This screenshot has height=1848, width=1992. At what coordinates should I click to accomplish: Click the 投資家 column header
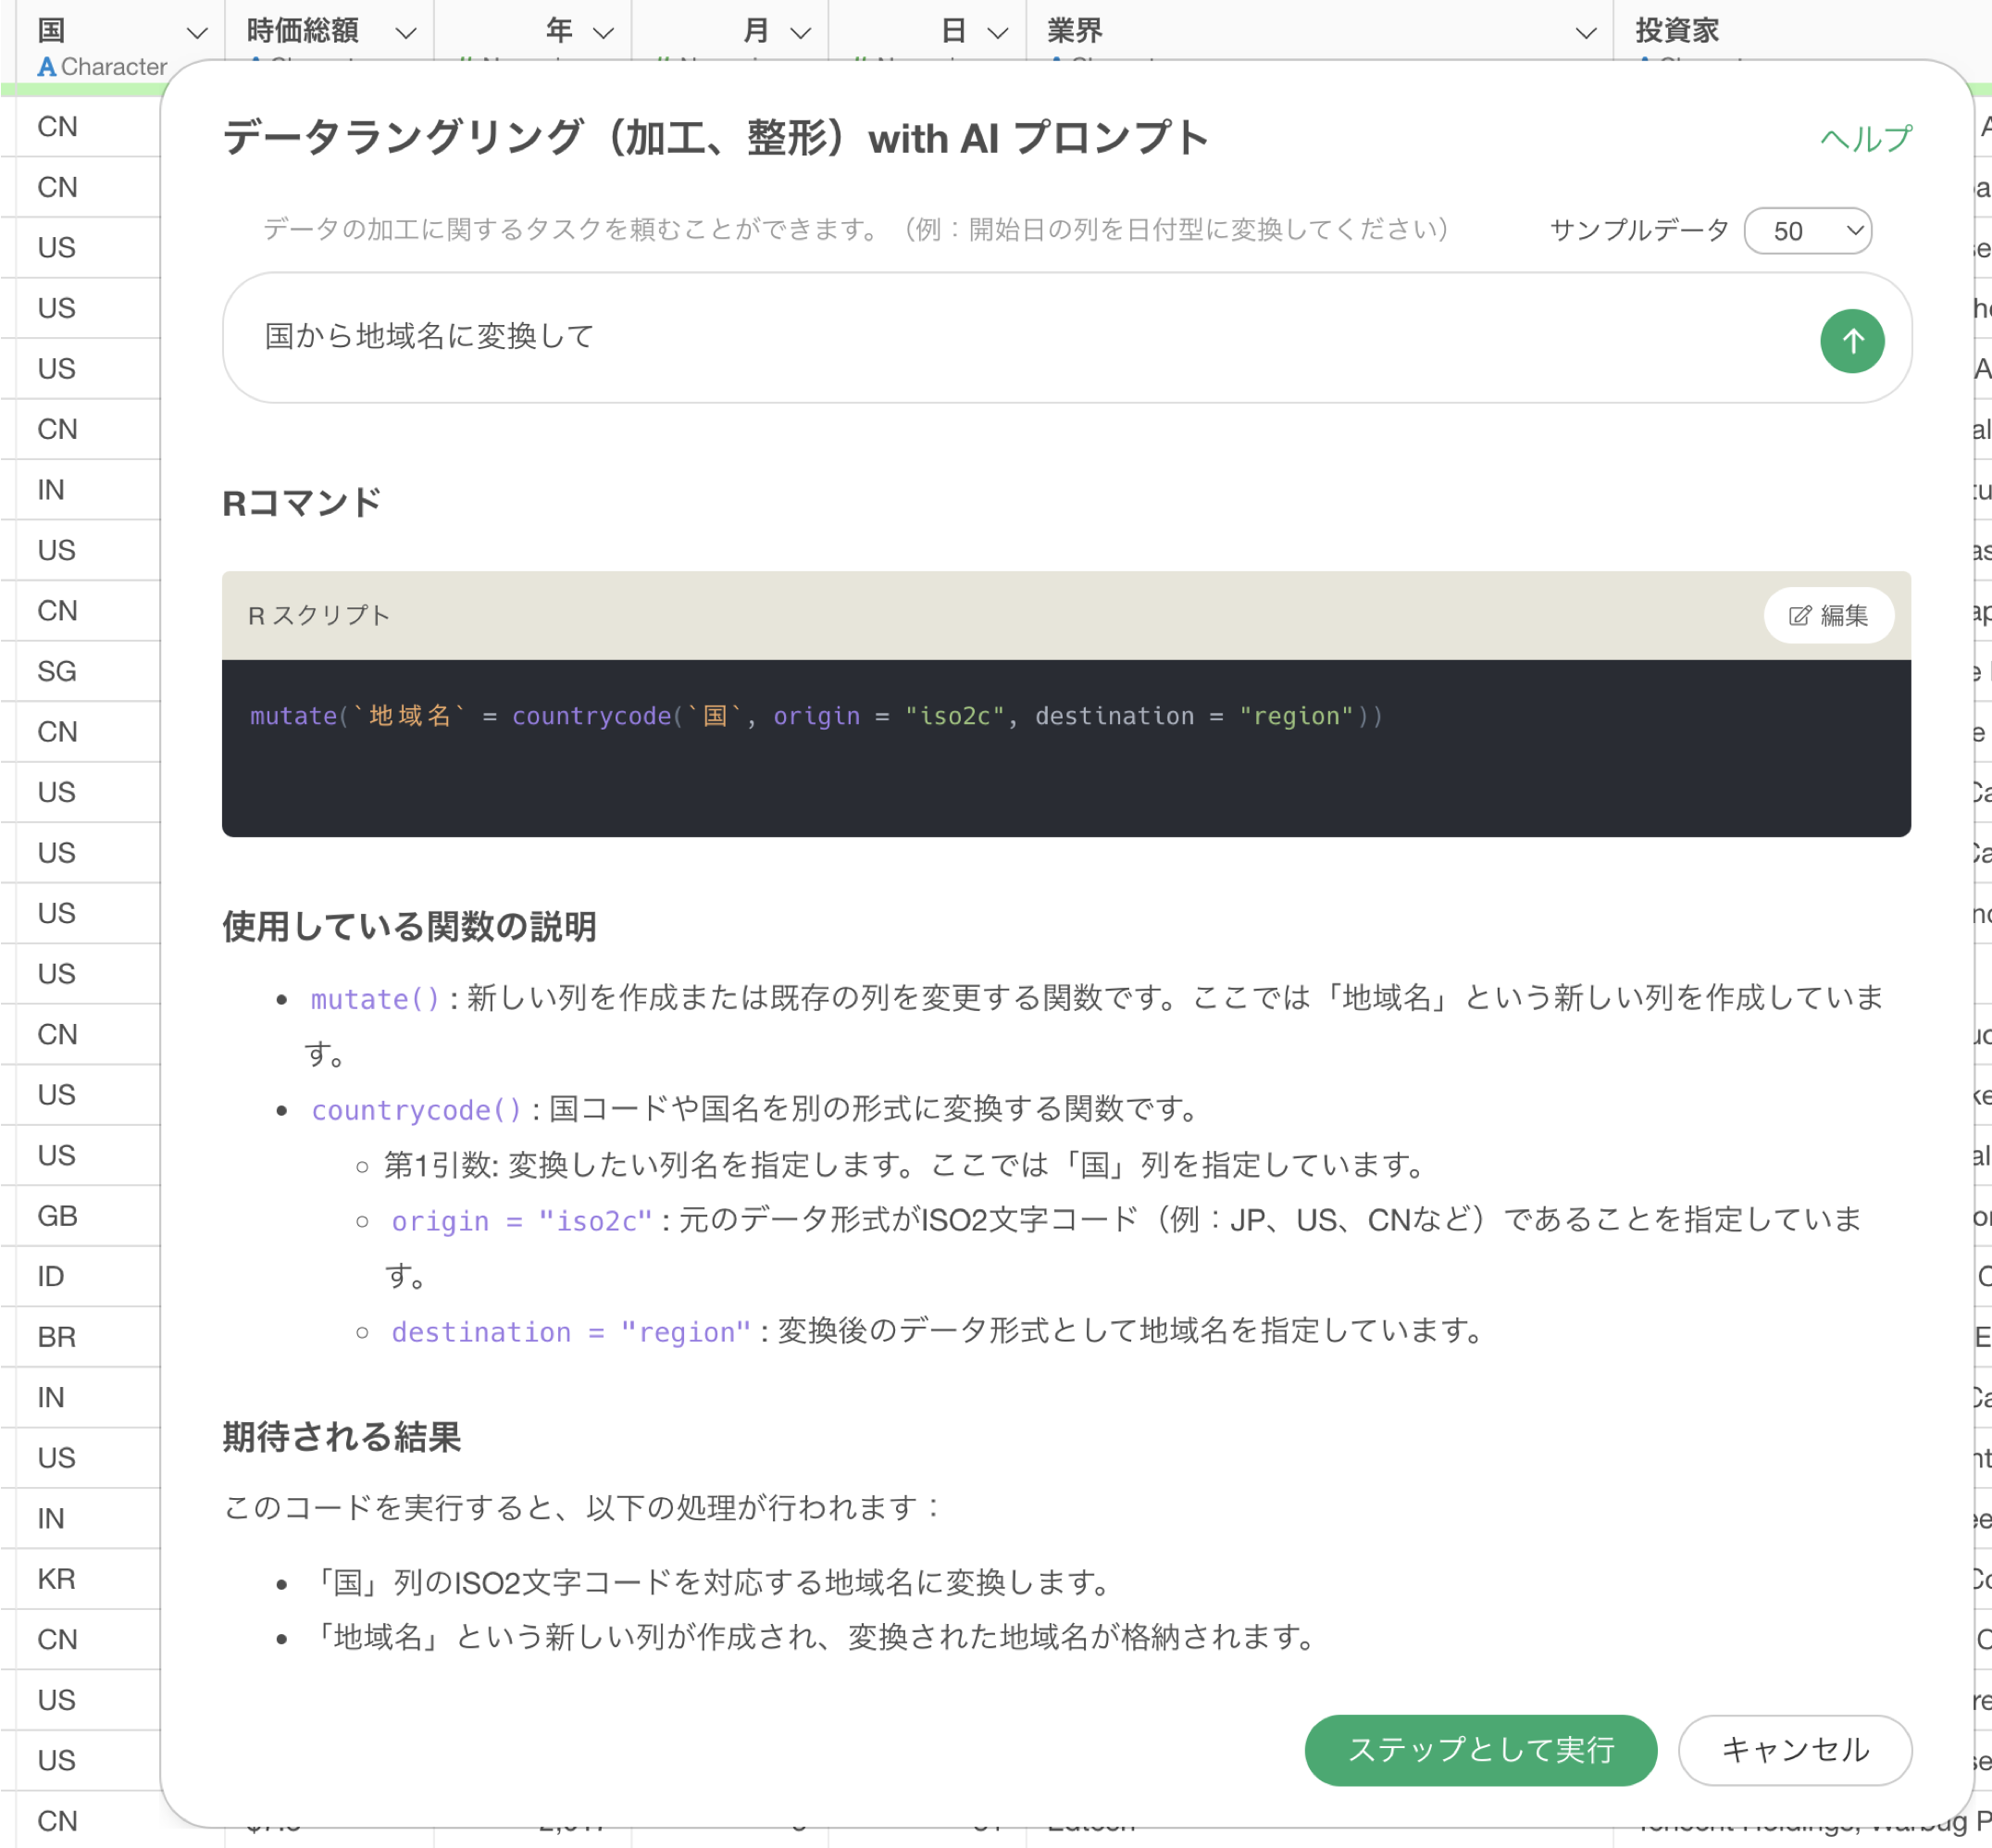(1677, 31)
